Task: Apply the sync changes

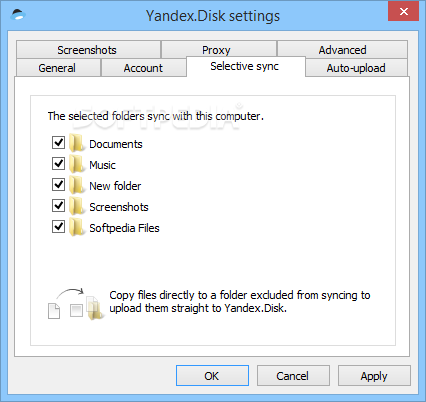Action: 374,376
